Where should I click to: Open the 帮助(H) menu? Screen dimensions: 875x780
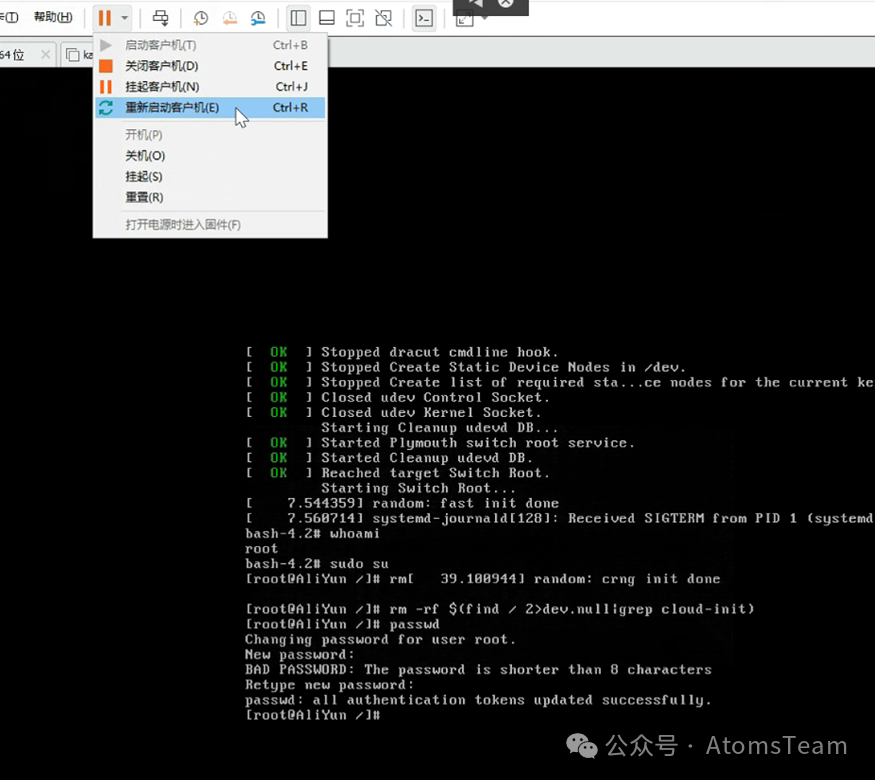point(53,17)
